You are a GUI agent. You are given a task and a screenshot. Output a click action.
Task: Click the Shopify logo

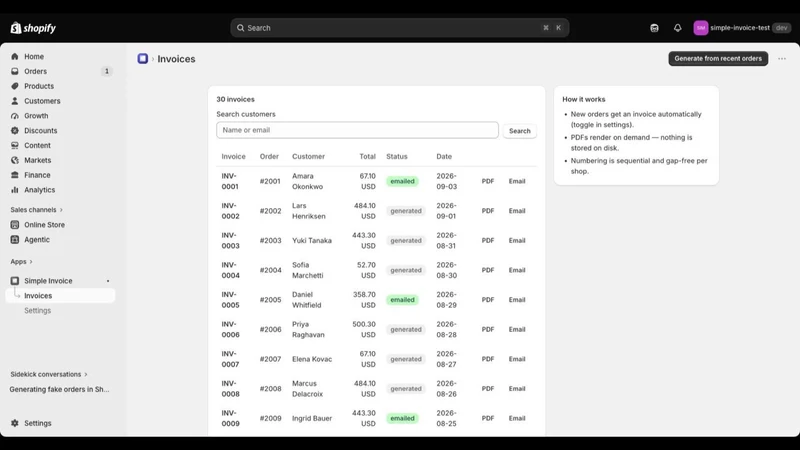click(x=33, y=28)
